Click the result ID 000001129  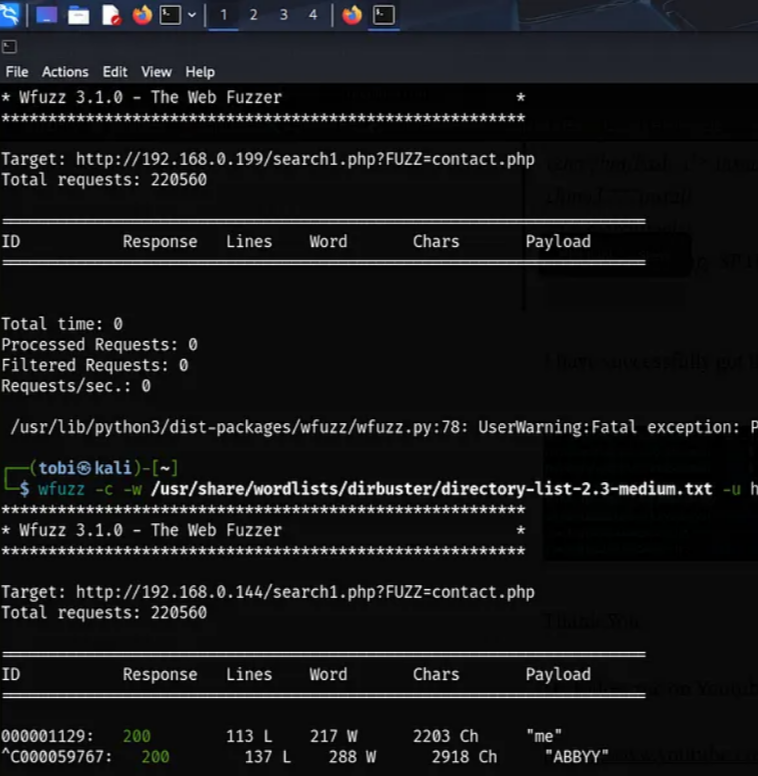(x=47, y=736)
